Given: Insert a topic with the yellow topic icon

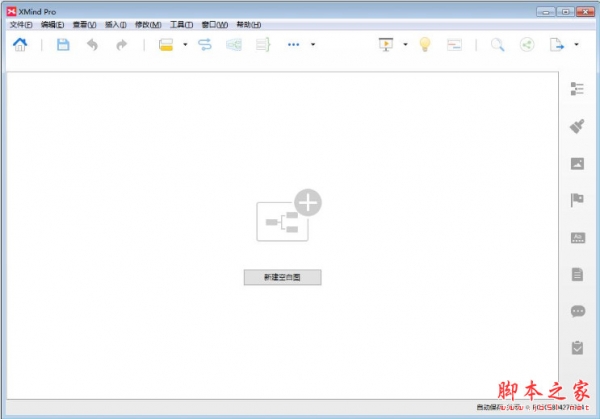Looking at the screenshot, I should [166, 45].
